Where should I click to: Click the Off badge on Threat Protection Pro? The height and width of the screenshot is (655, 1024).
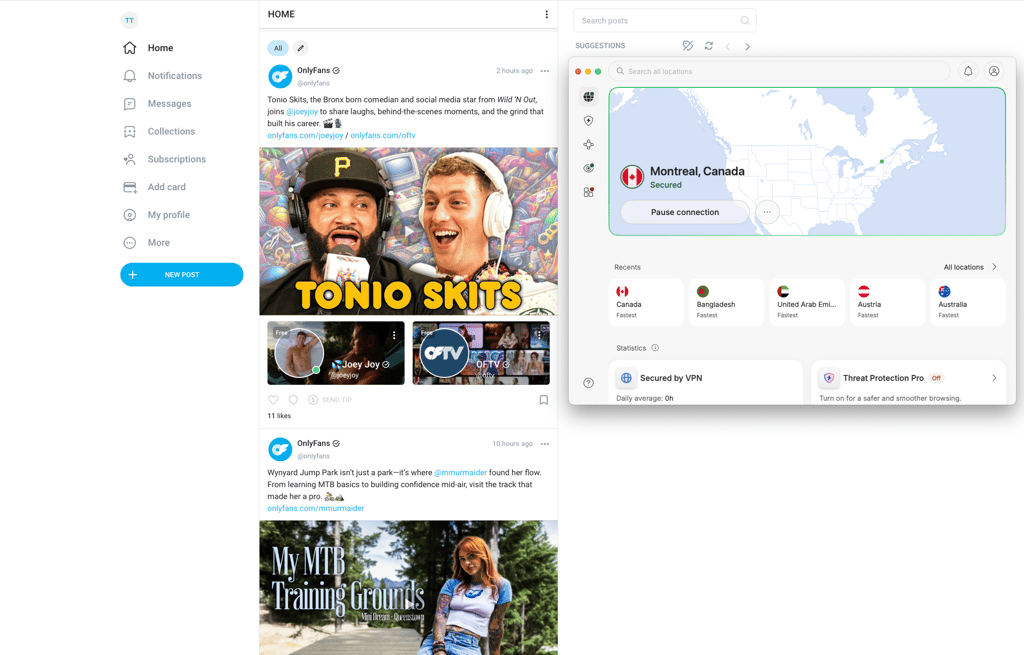[936, 378]
